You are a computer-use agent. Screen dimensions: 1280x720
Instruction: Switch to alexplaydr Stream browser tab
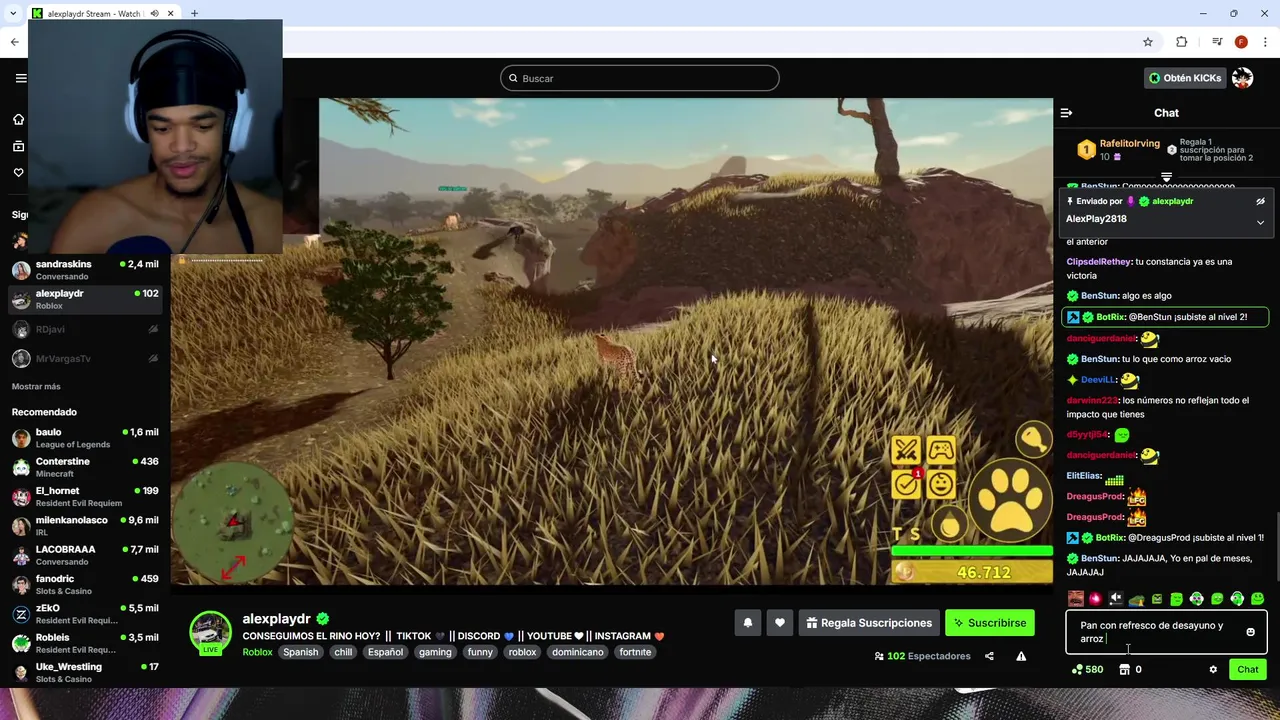tap(103, 14)
